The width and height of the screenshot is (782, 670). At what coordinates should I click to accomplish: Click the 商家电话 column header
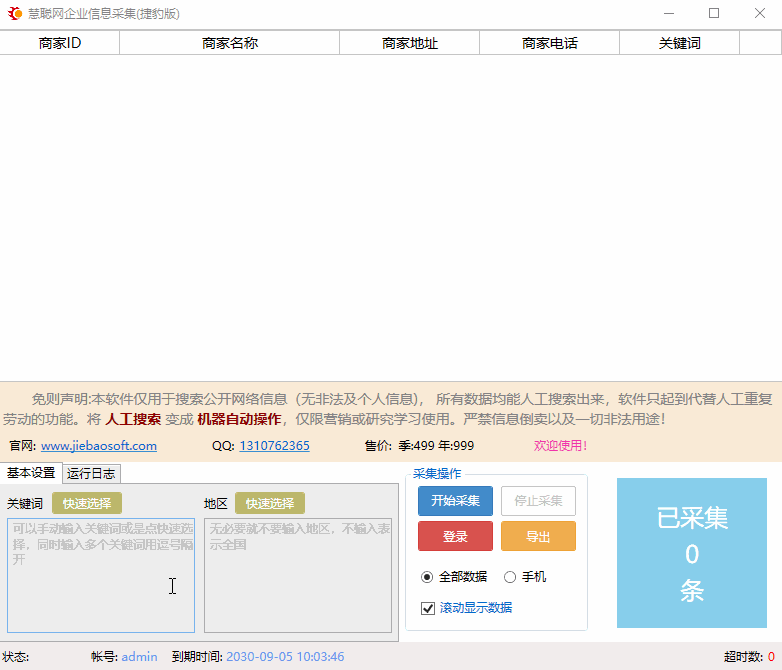[x=549, y=43]
